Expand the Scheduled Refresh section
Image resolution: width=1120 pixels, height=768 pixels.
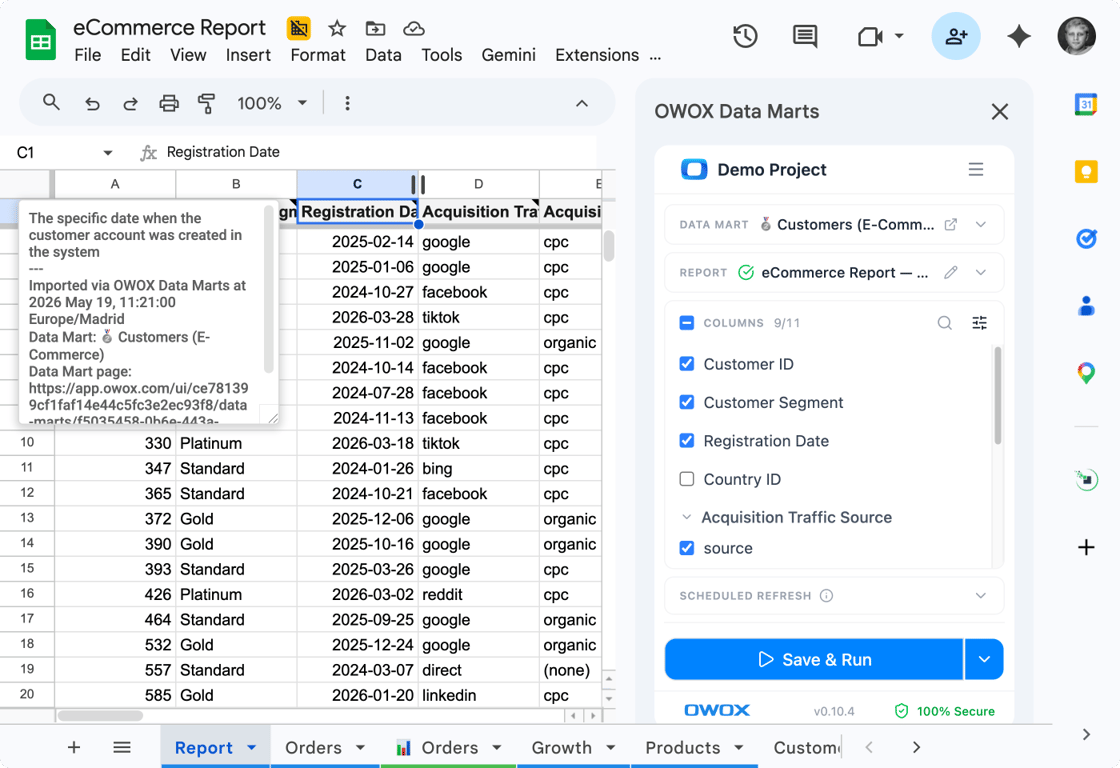981,596
